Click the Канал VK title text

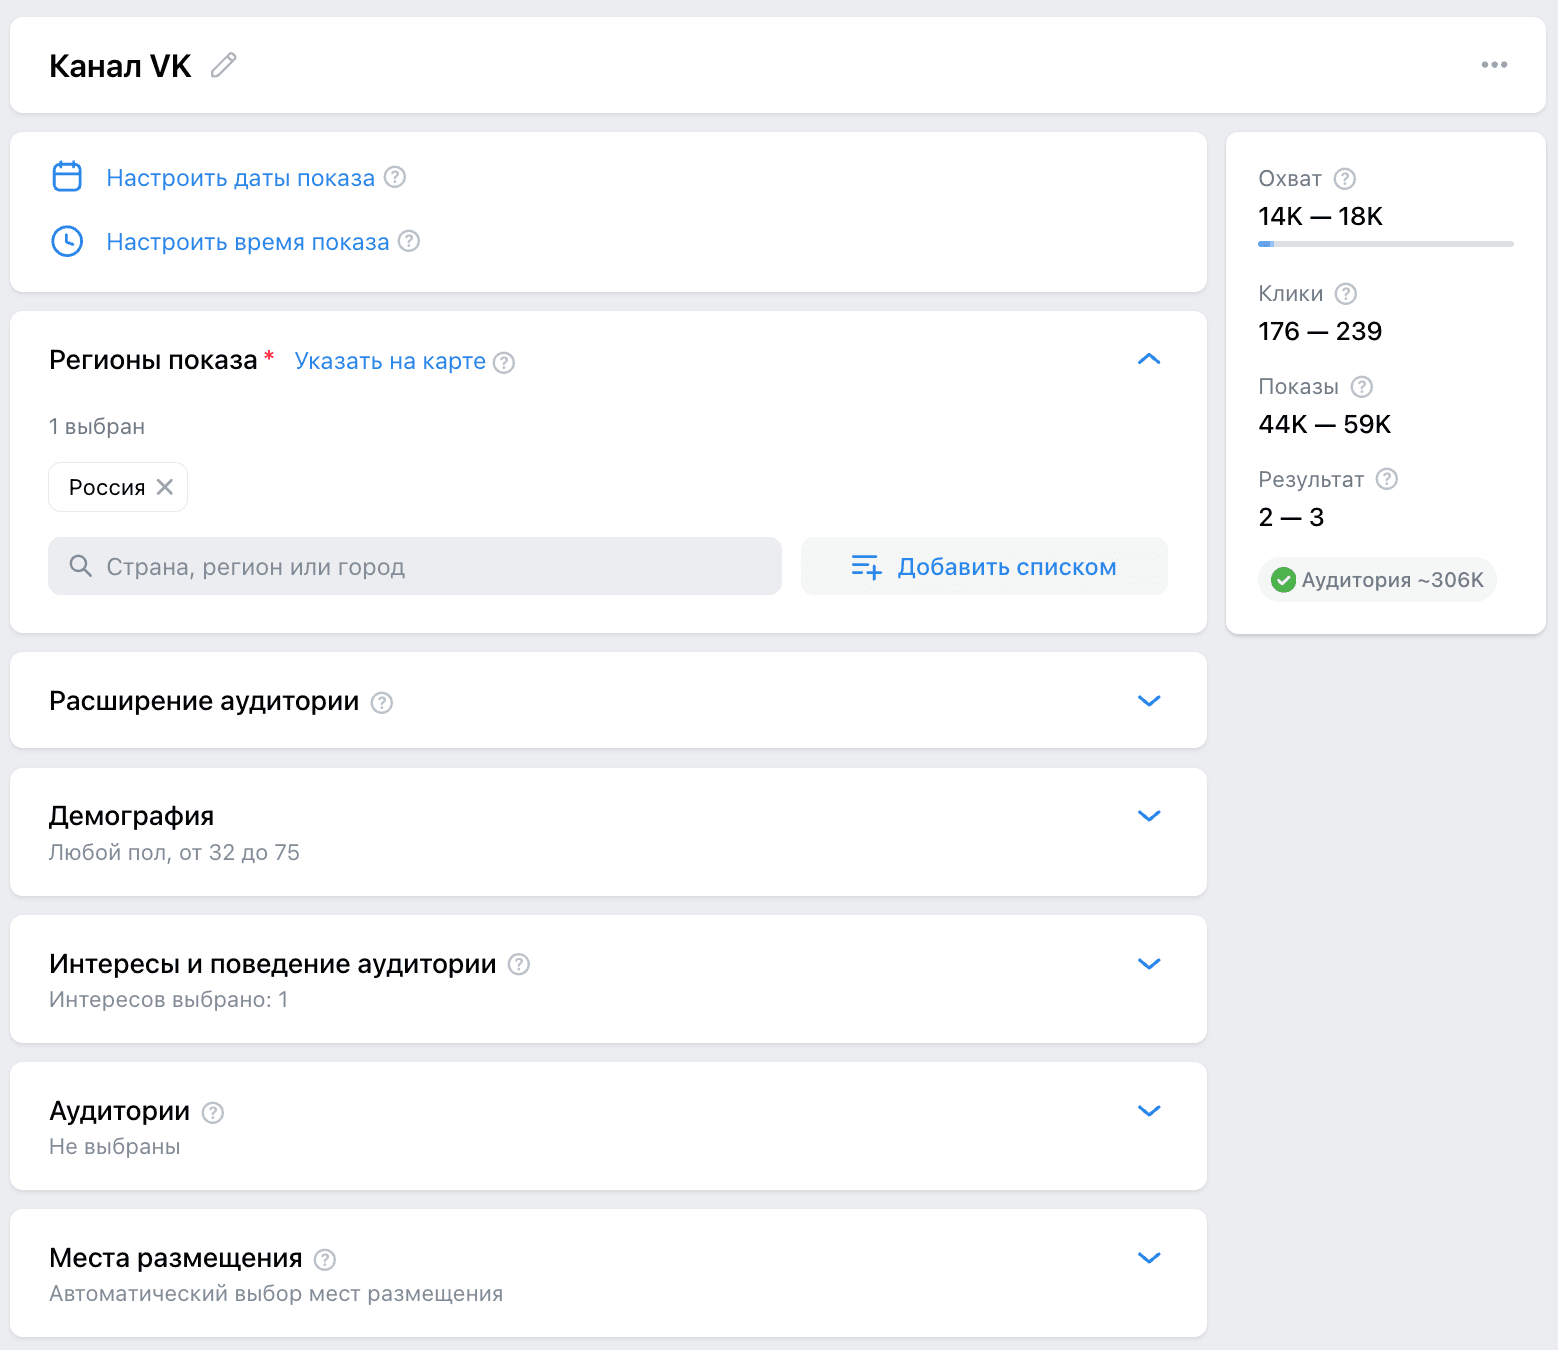tap(120, 66)
